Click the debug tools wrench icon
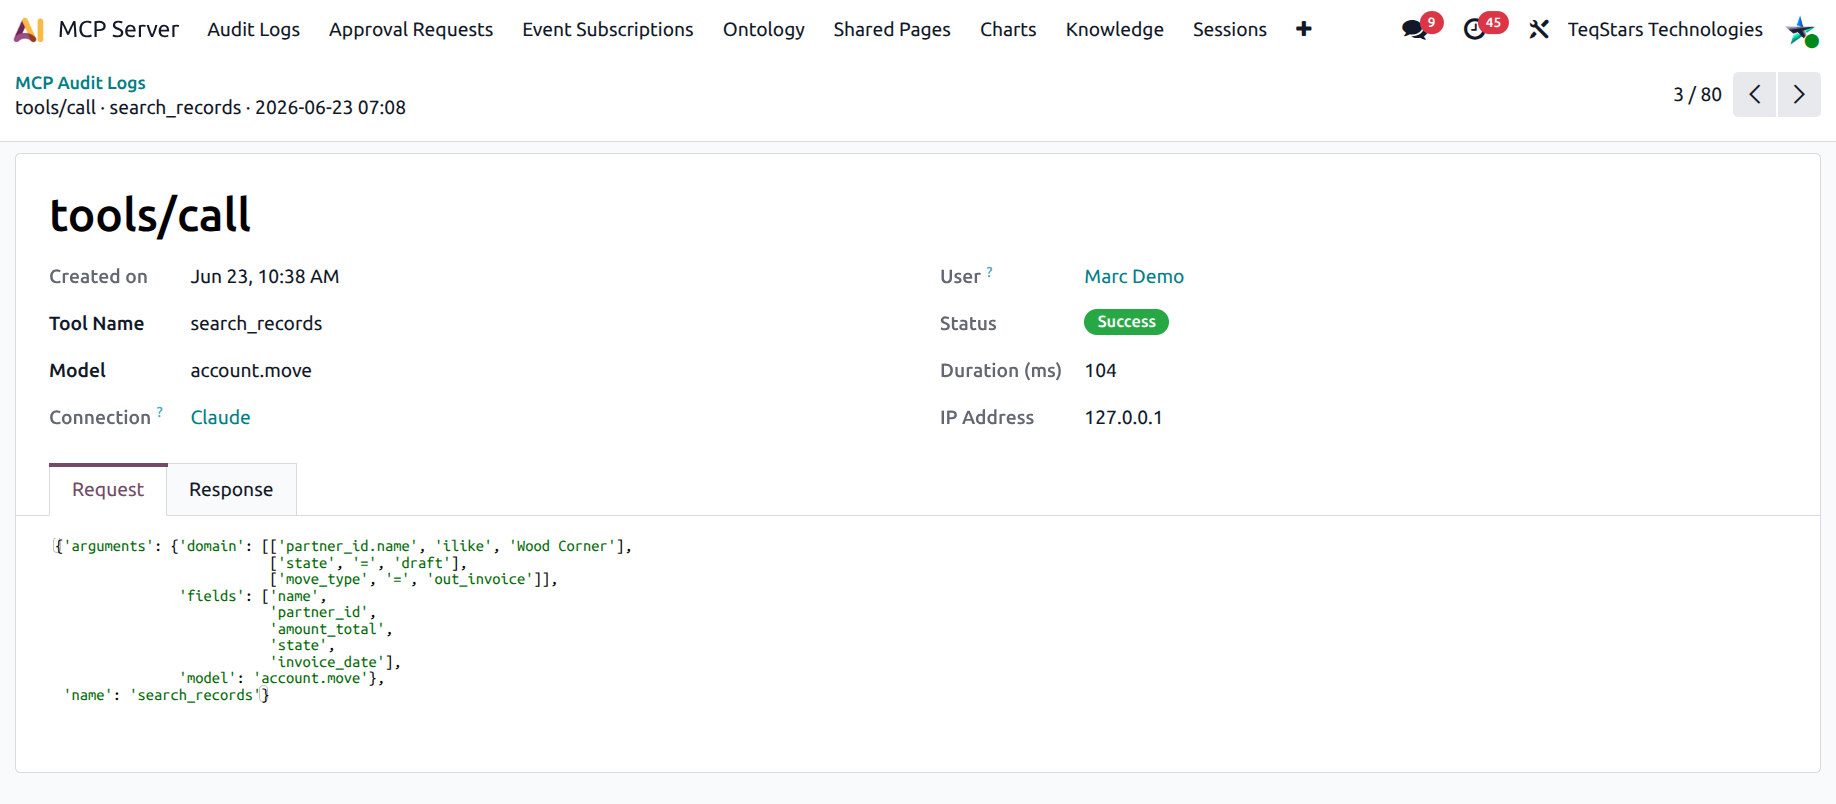This screenshot has width=1836, height=804. coord(1539,29)
